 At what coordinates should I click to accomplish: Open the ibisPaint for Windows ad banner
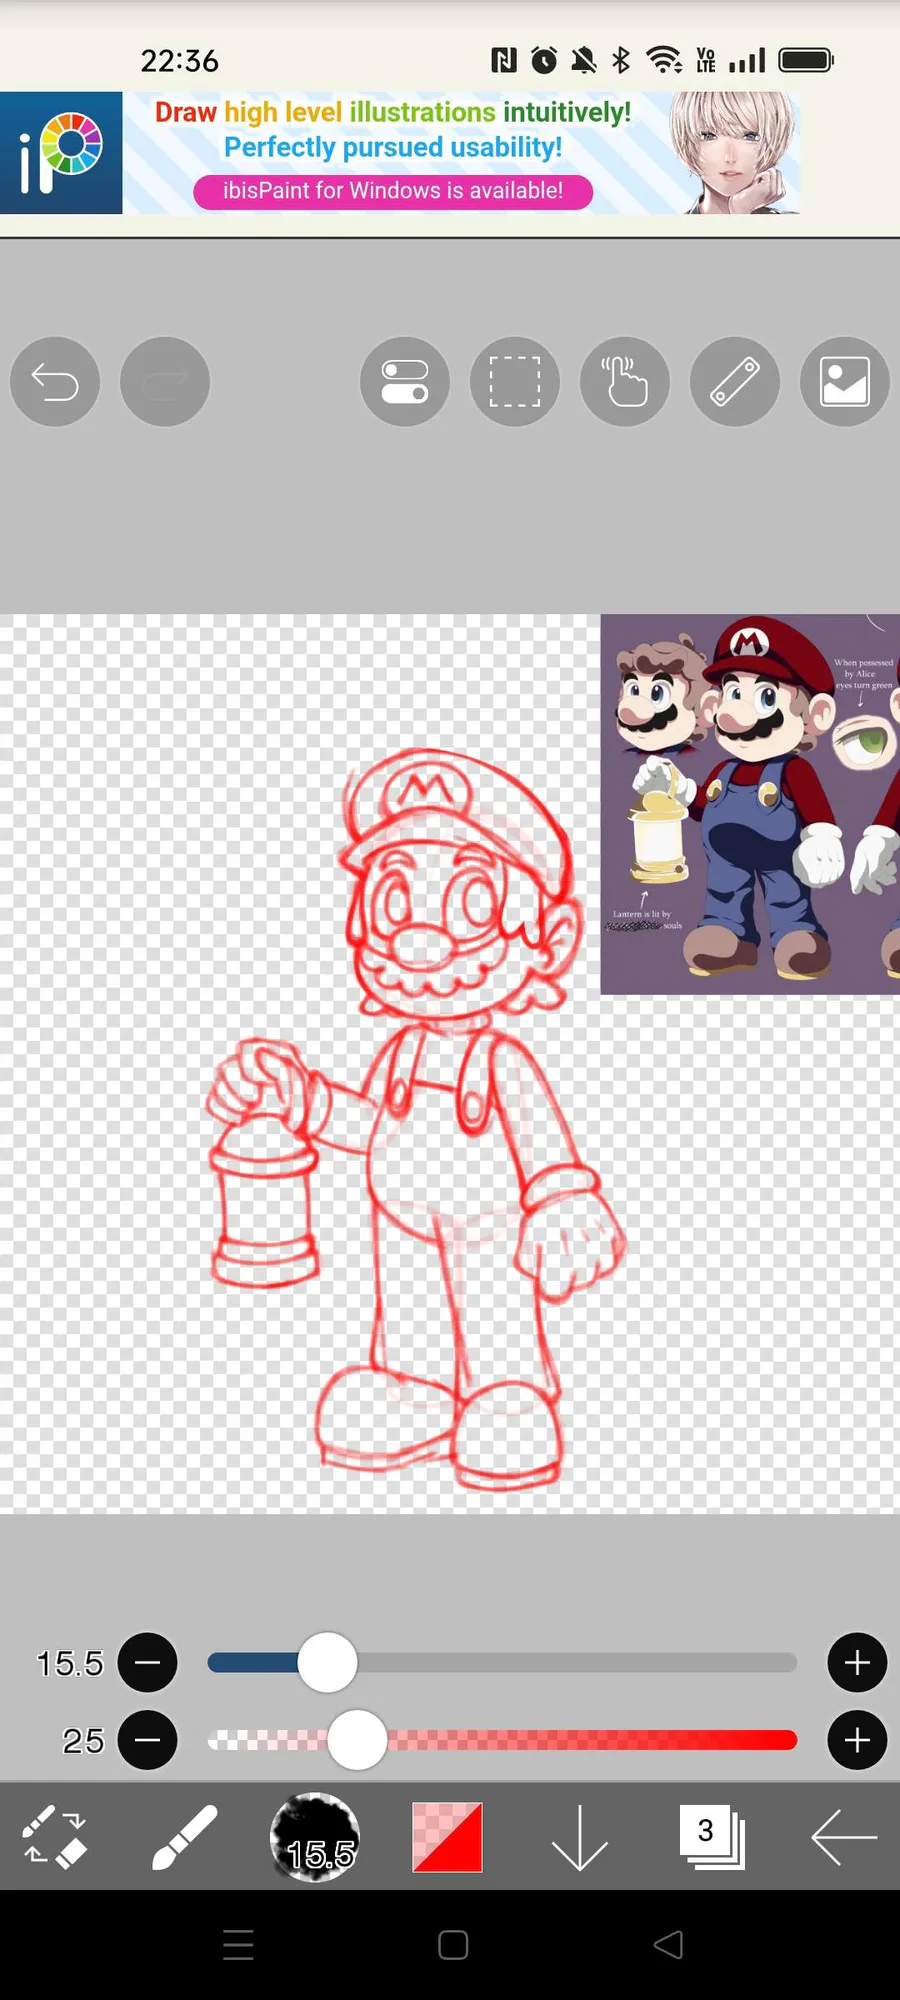pyautogui.click(x=400, y=153)
